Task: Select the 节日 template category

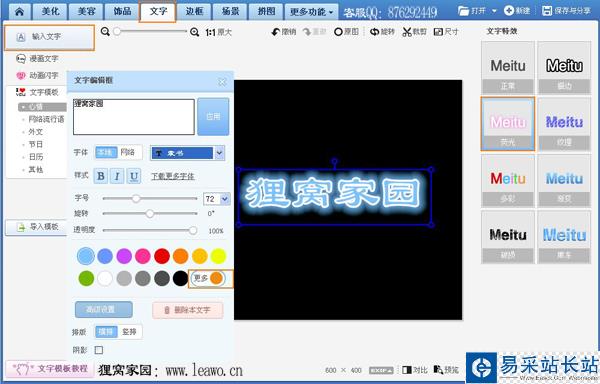Action: (x=36, y=145)
